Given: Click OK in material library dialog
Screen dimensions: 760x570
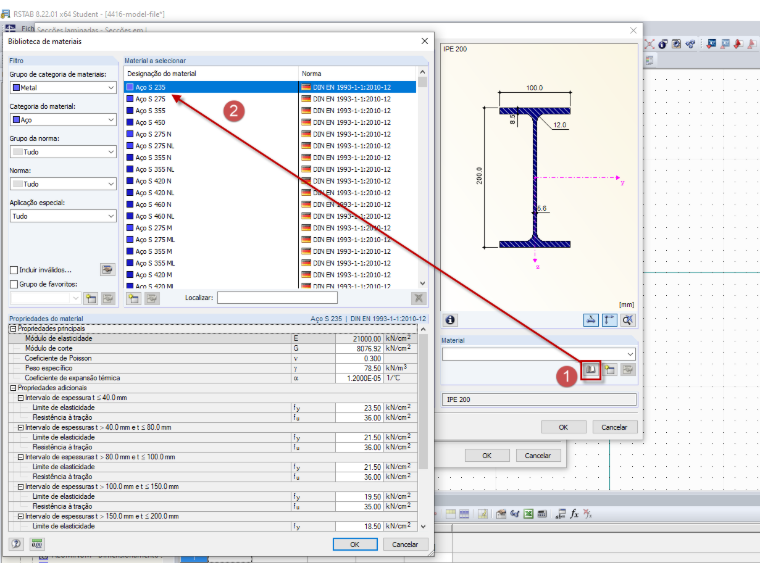Looking at the screenshot, I should pos(355,544).
